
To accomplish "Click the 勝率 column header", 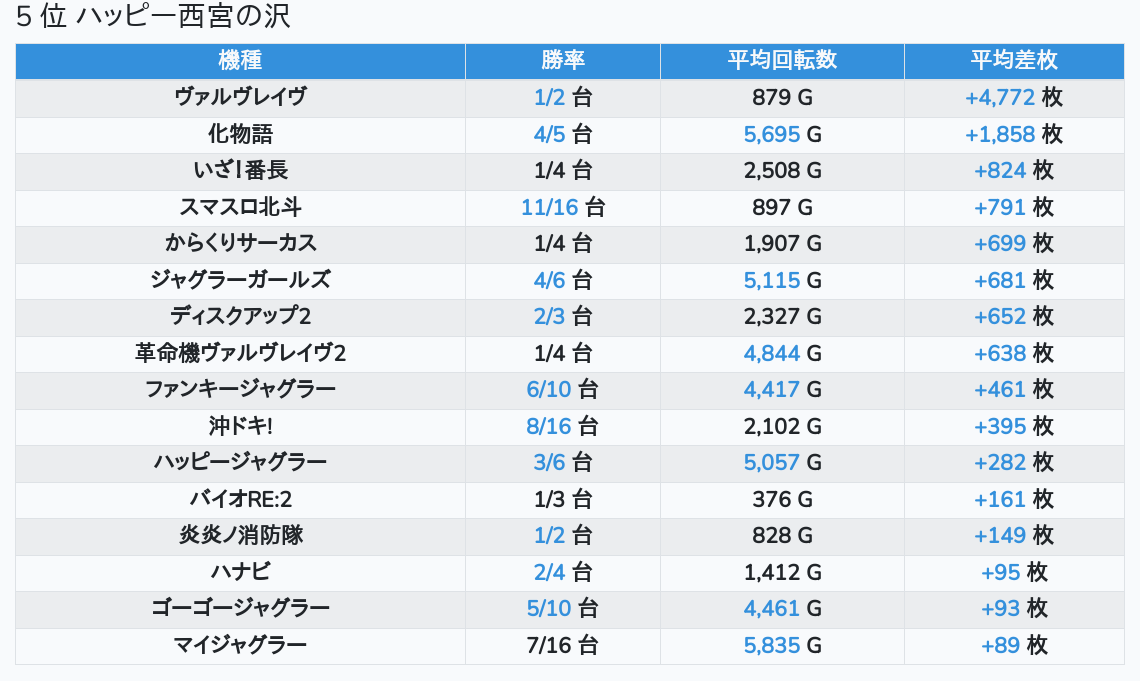I will click(x=562, y=61).
